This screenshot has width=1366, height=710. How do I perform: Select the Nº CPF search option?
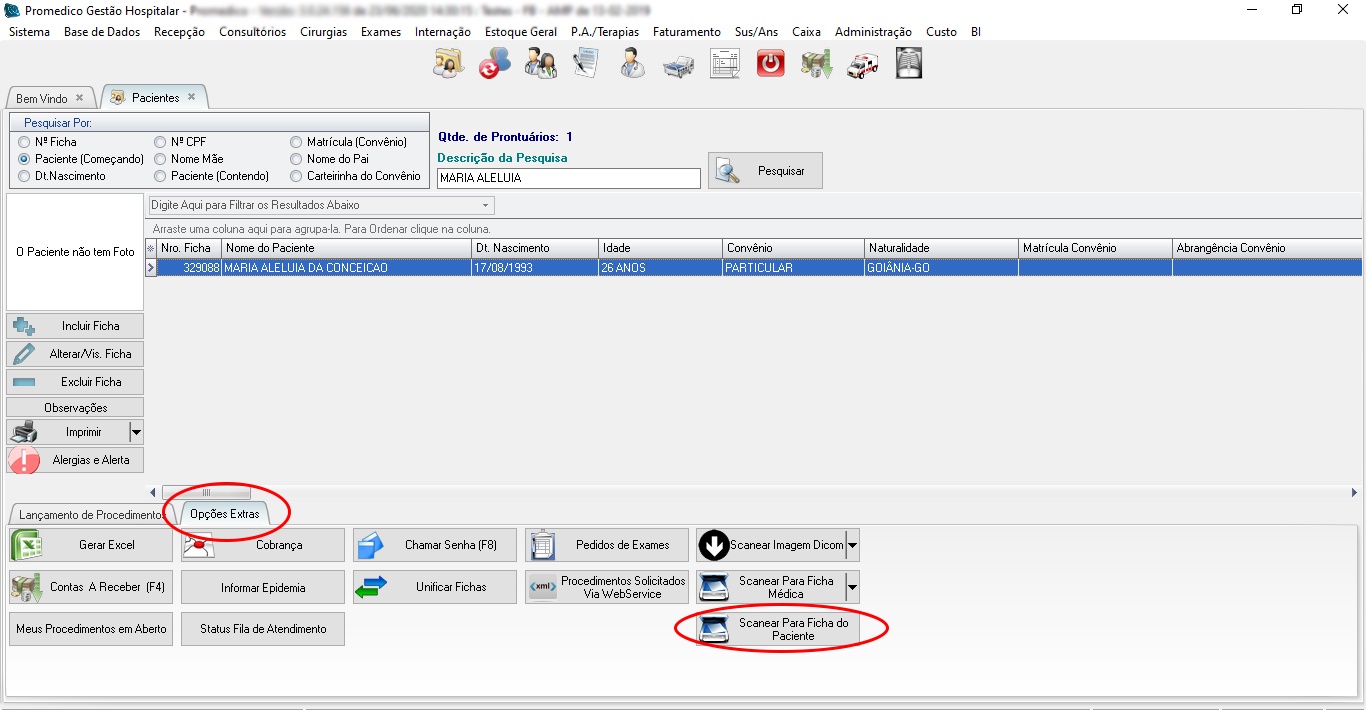pos(160,142)
